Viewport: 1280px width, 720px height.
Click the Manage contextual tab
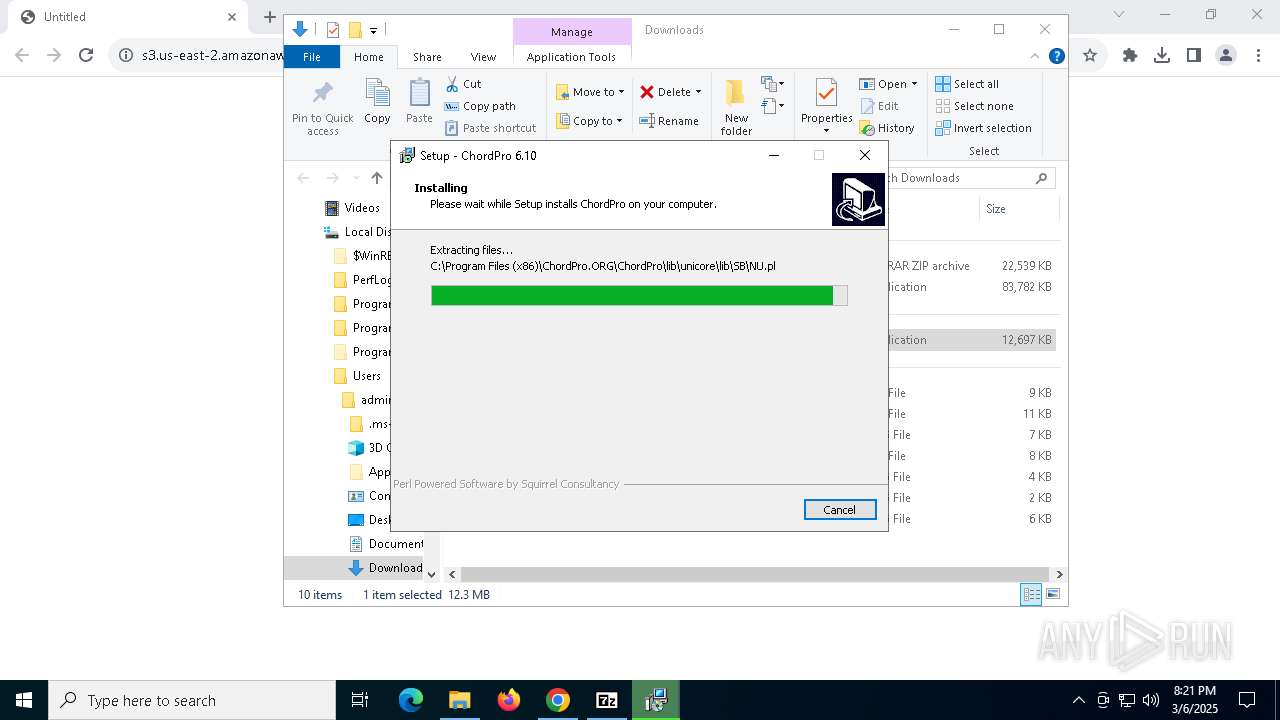point(572,31)
